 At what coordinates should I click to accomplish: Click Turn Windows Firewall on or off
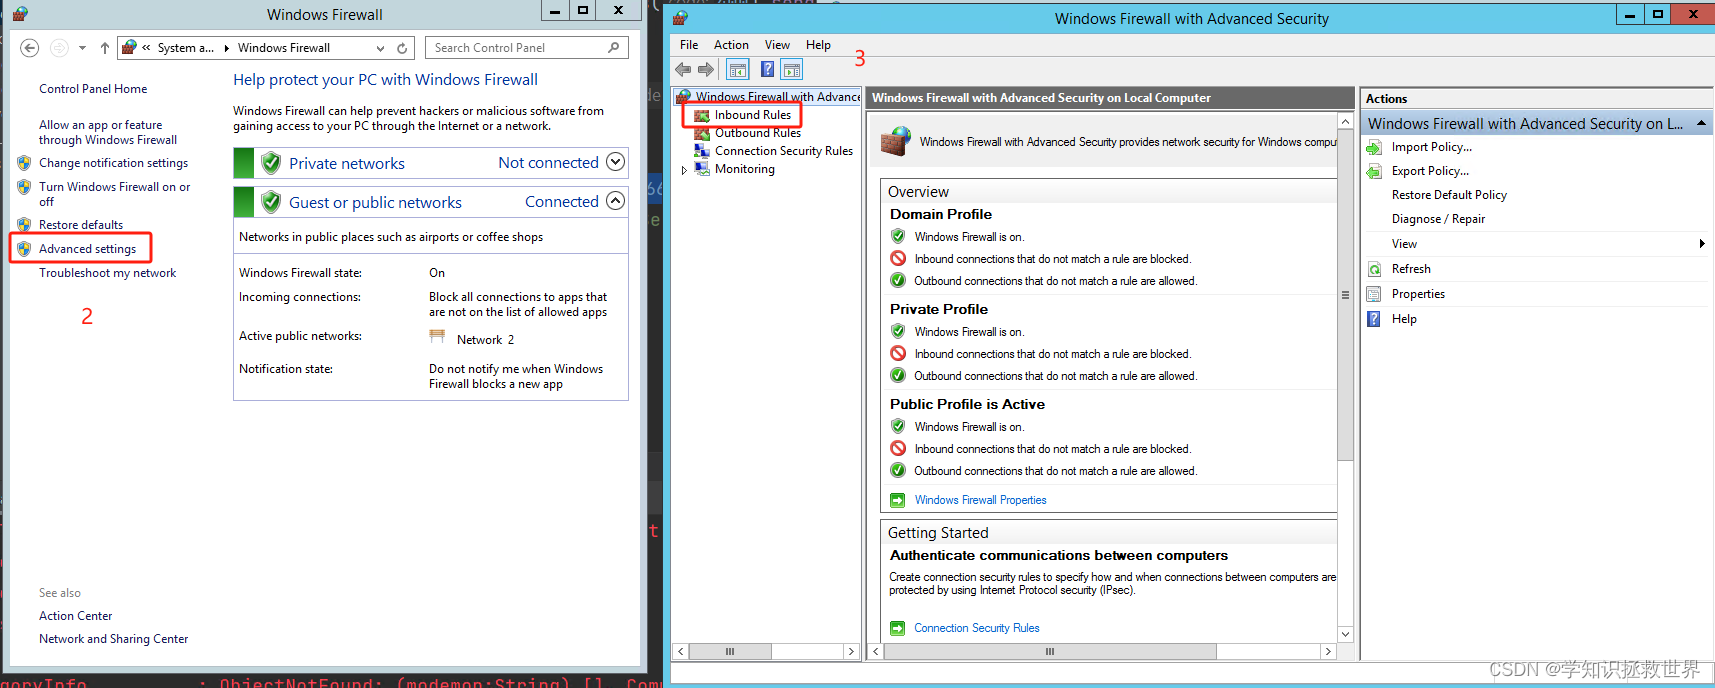114,194
